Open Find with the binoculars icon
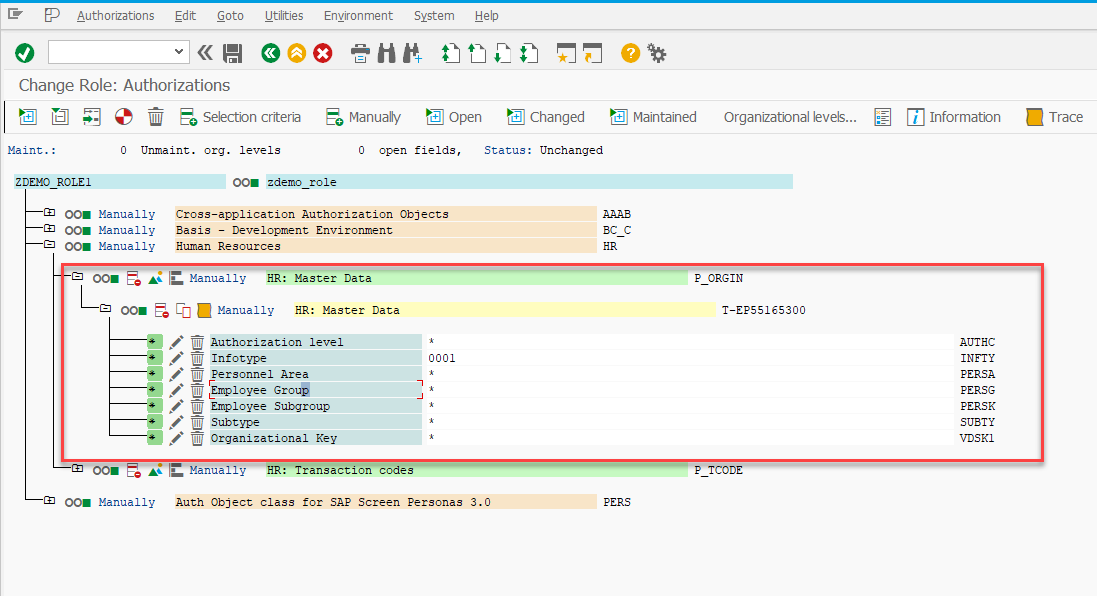1097x596 pixels. (x=386, y=53)
